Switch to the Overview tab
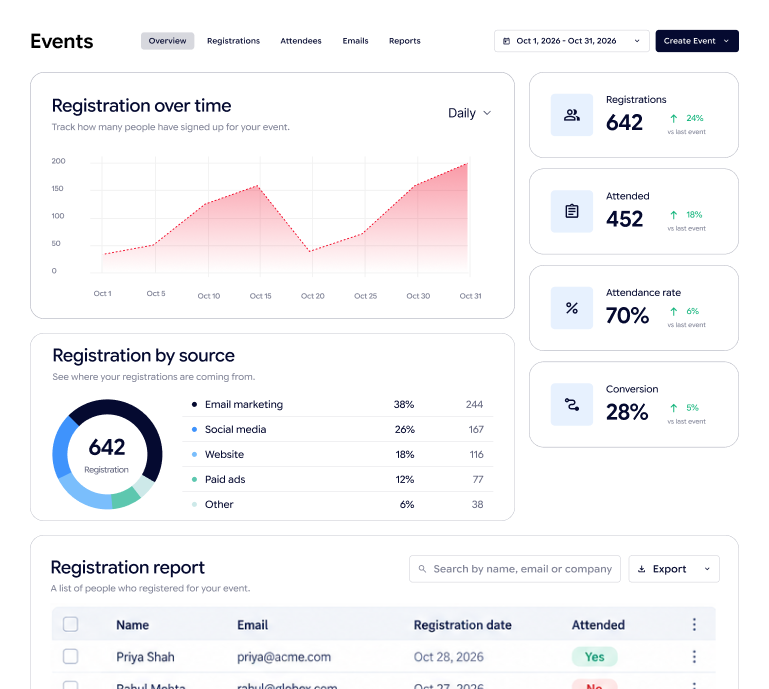The image size is (769, 689). pos(167,41)
